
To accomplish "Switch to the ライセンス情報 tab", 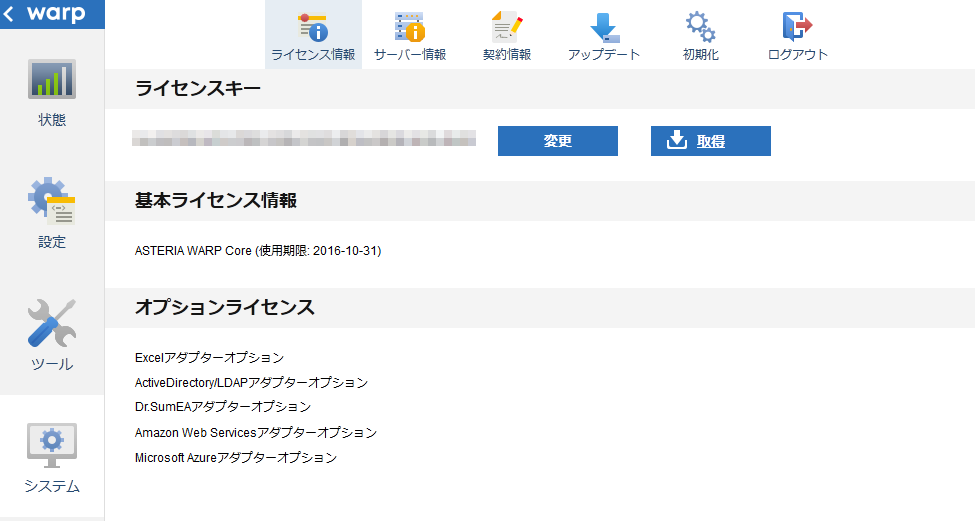I will 313,34.
